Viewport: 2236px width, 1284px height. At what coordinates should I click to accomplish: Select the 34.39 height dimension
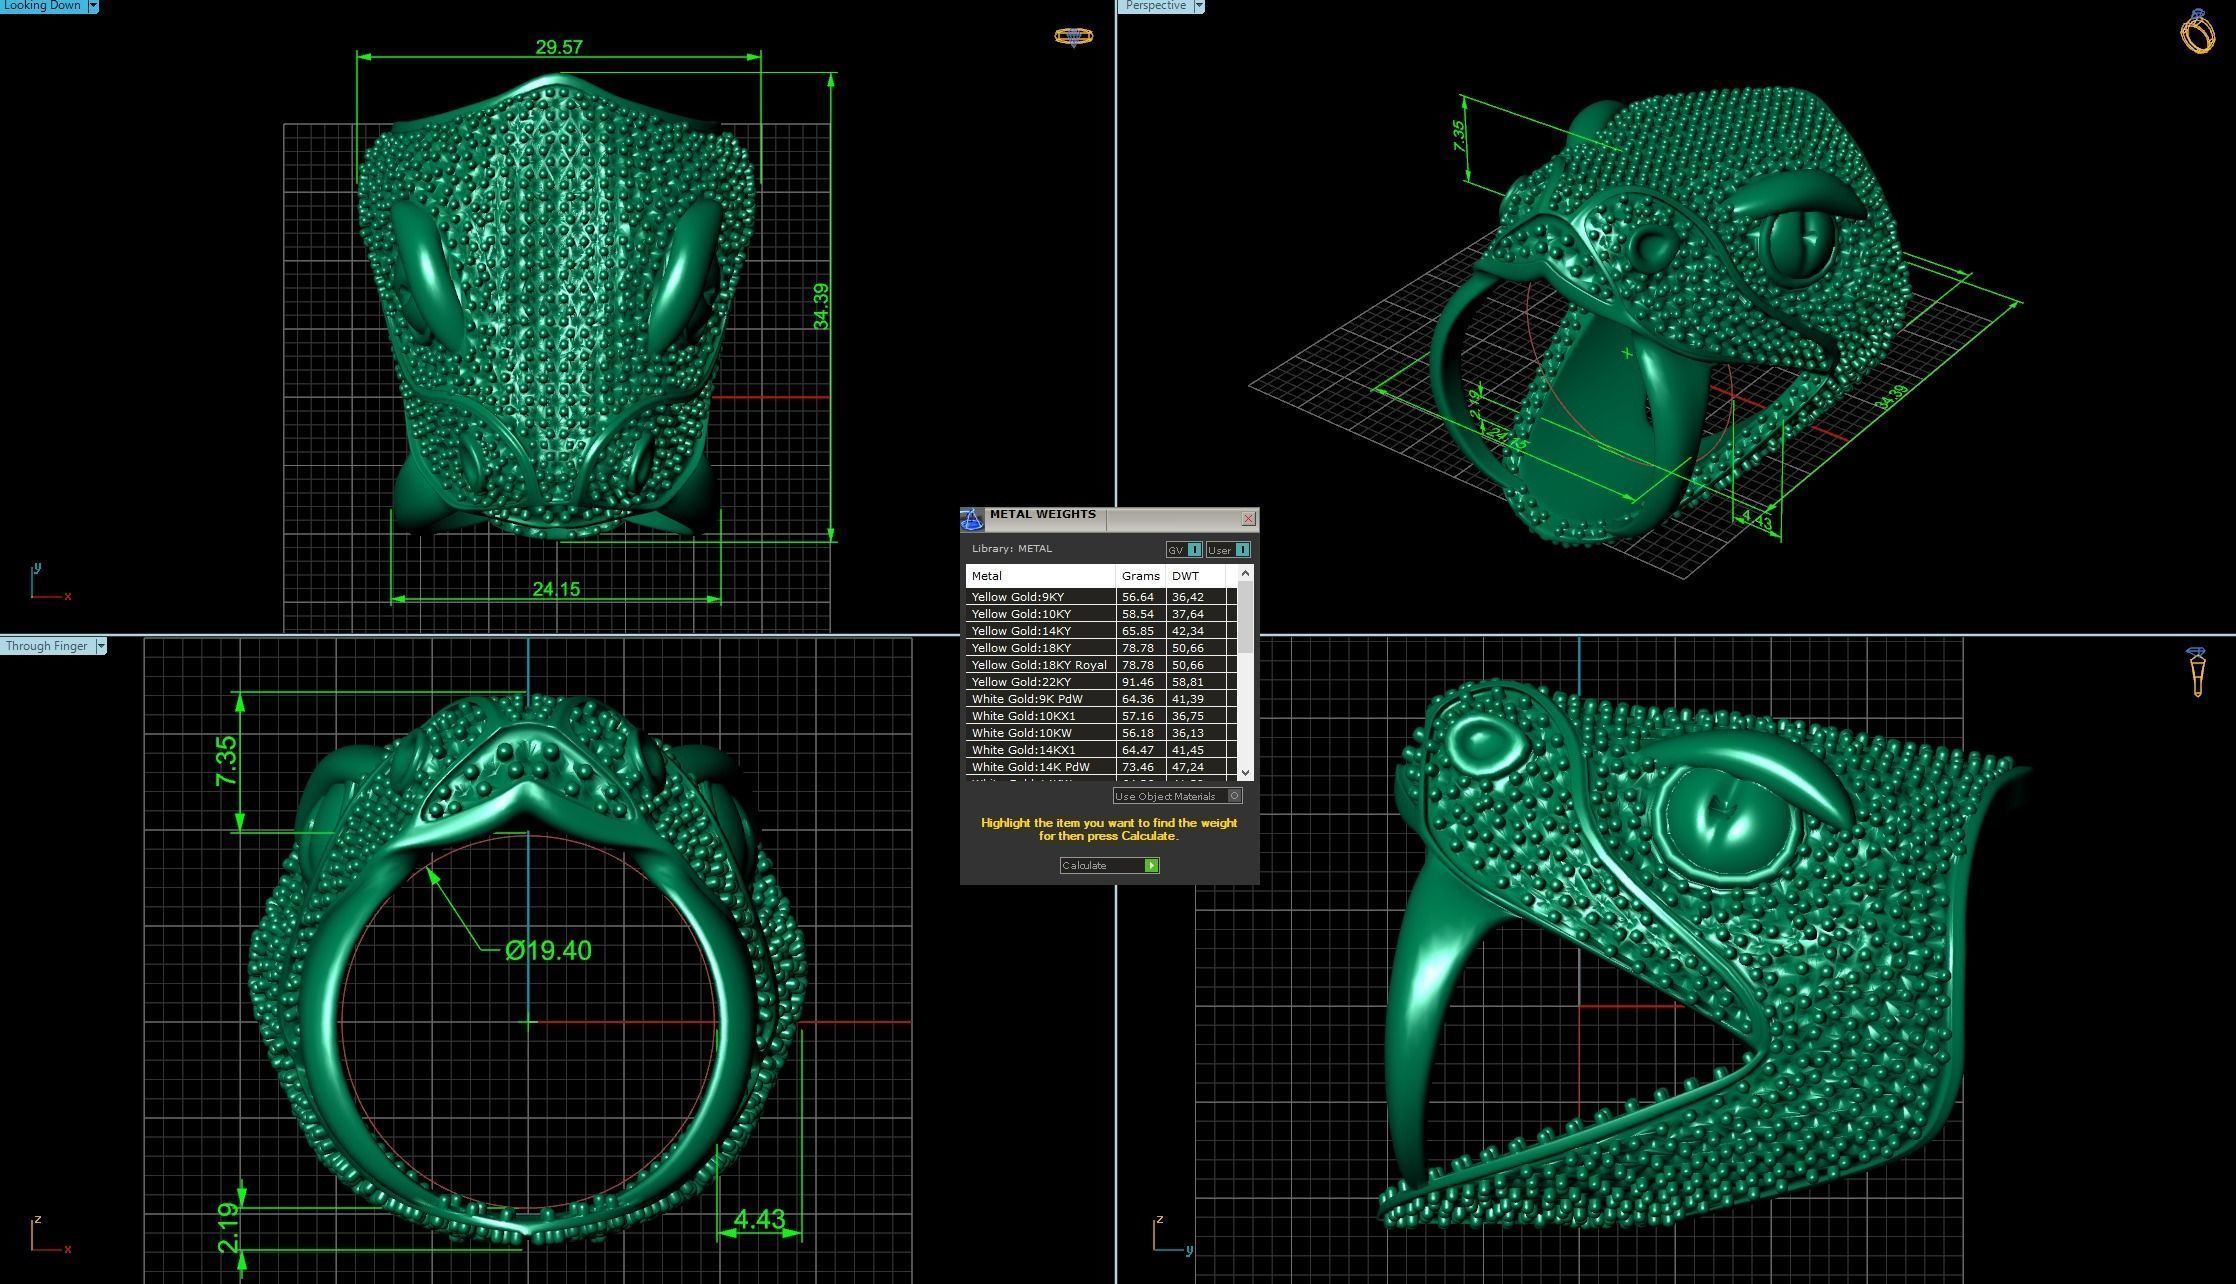coord(821,306)
